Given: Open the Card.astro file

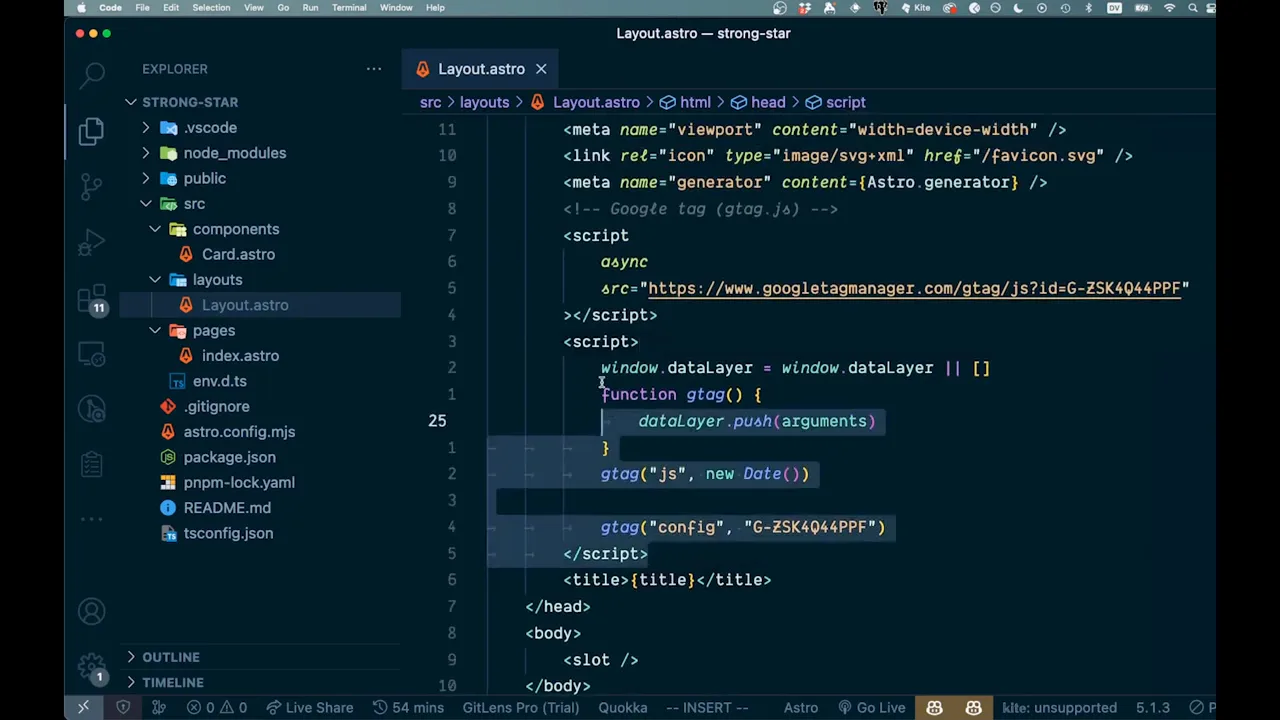Looking at the screenshot, I should [x=238, y=254].
